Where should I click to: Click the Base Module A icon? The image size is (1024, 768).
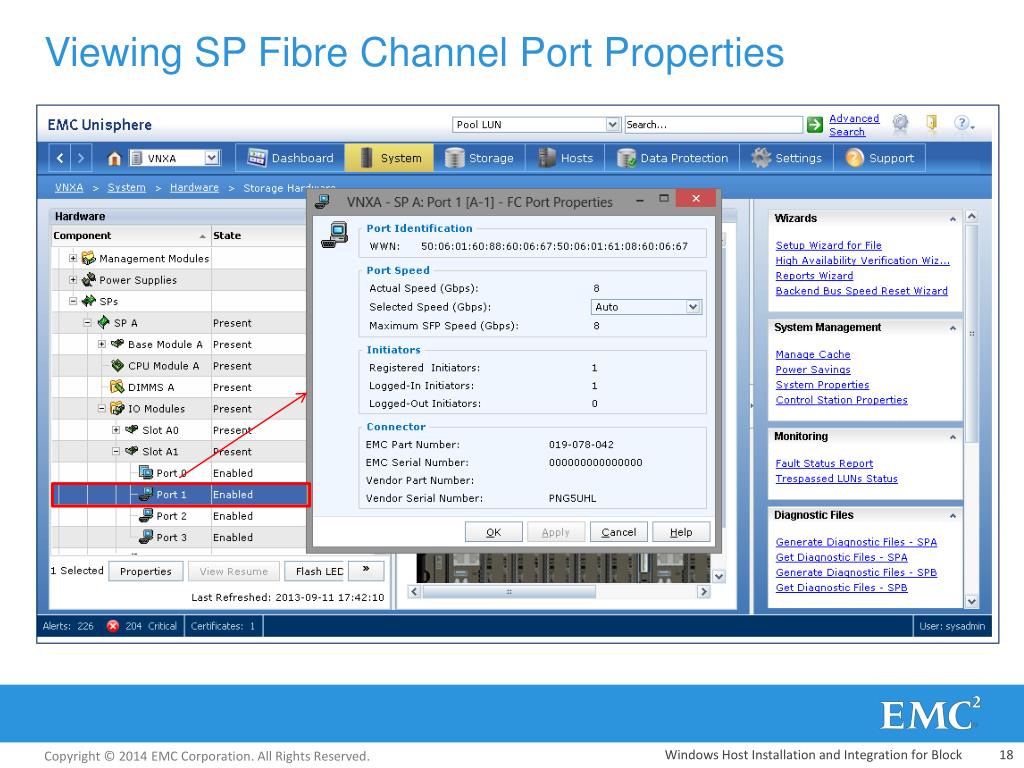pyautogui.click(x=118, y=344)
